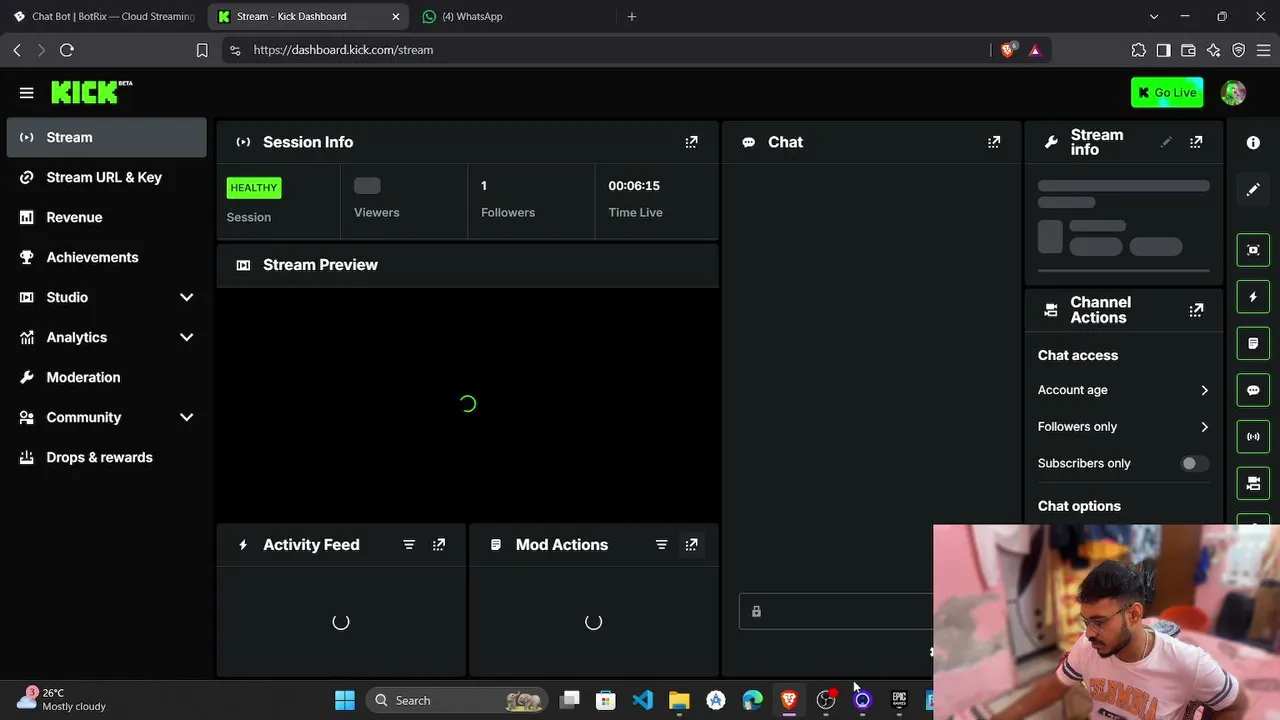The height and width of the screenshot is (720, 1280).
Task: Click the locked chat message input
Action: click(x=836, y=611)
